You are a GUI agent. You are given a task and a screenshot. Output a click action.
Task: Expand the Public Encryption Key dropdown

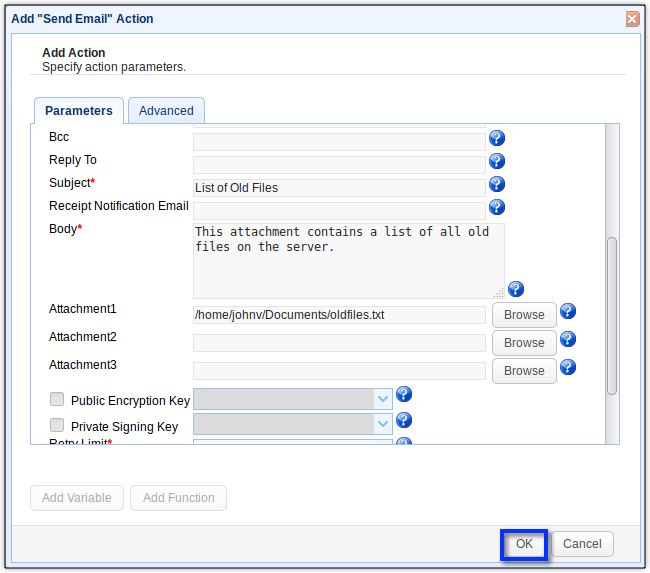[x=383, y=399]
